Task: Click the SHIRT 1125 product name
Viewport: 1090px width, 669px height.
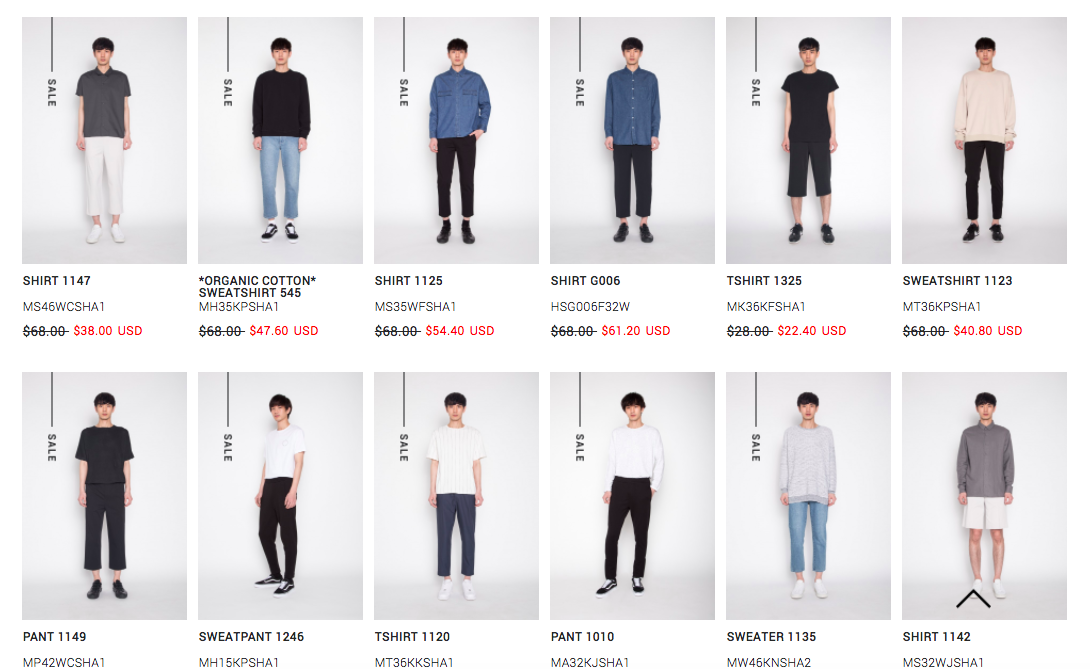Action: tap(409, 281)
